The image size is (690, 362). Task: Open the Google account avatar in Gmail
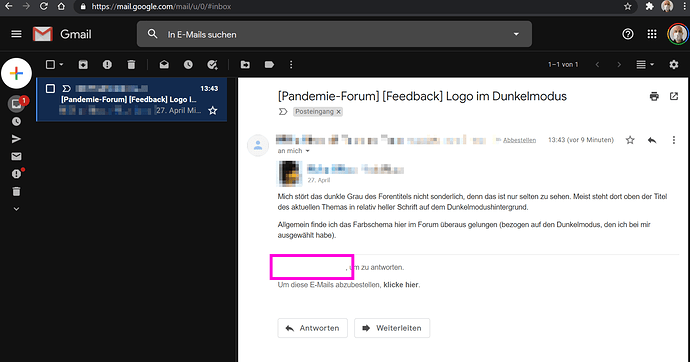click(x=678, y=34)
